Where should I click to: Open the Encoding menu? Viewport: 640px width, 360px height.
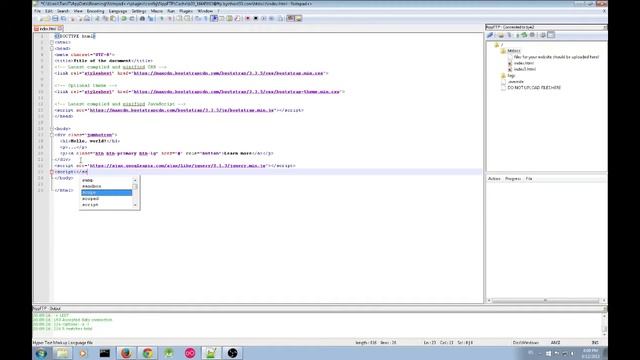(96, 11)
